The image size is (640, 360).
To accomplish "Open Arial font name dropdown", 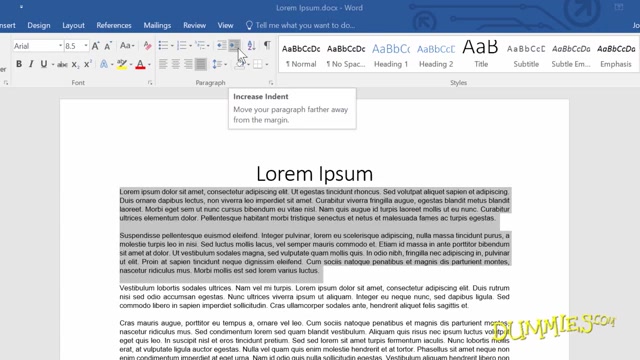I will [60, 46].
